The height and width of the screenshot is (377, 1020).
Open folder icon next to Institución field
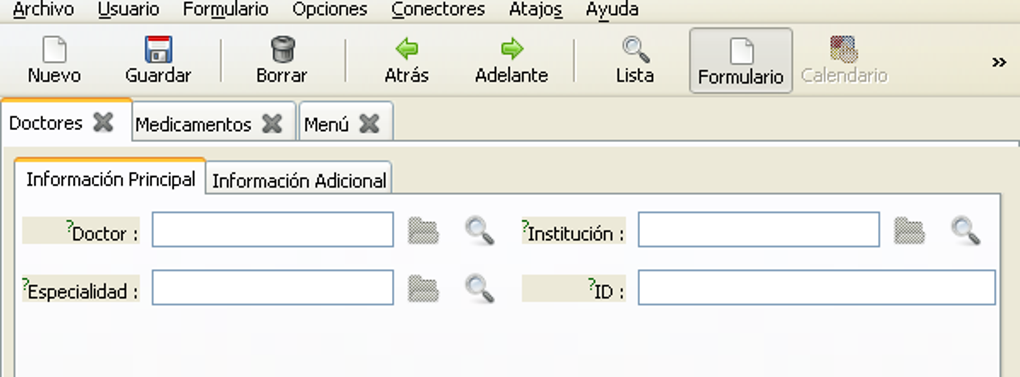click(909, 231)
